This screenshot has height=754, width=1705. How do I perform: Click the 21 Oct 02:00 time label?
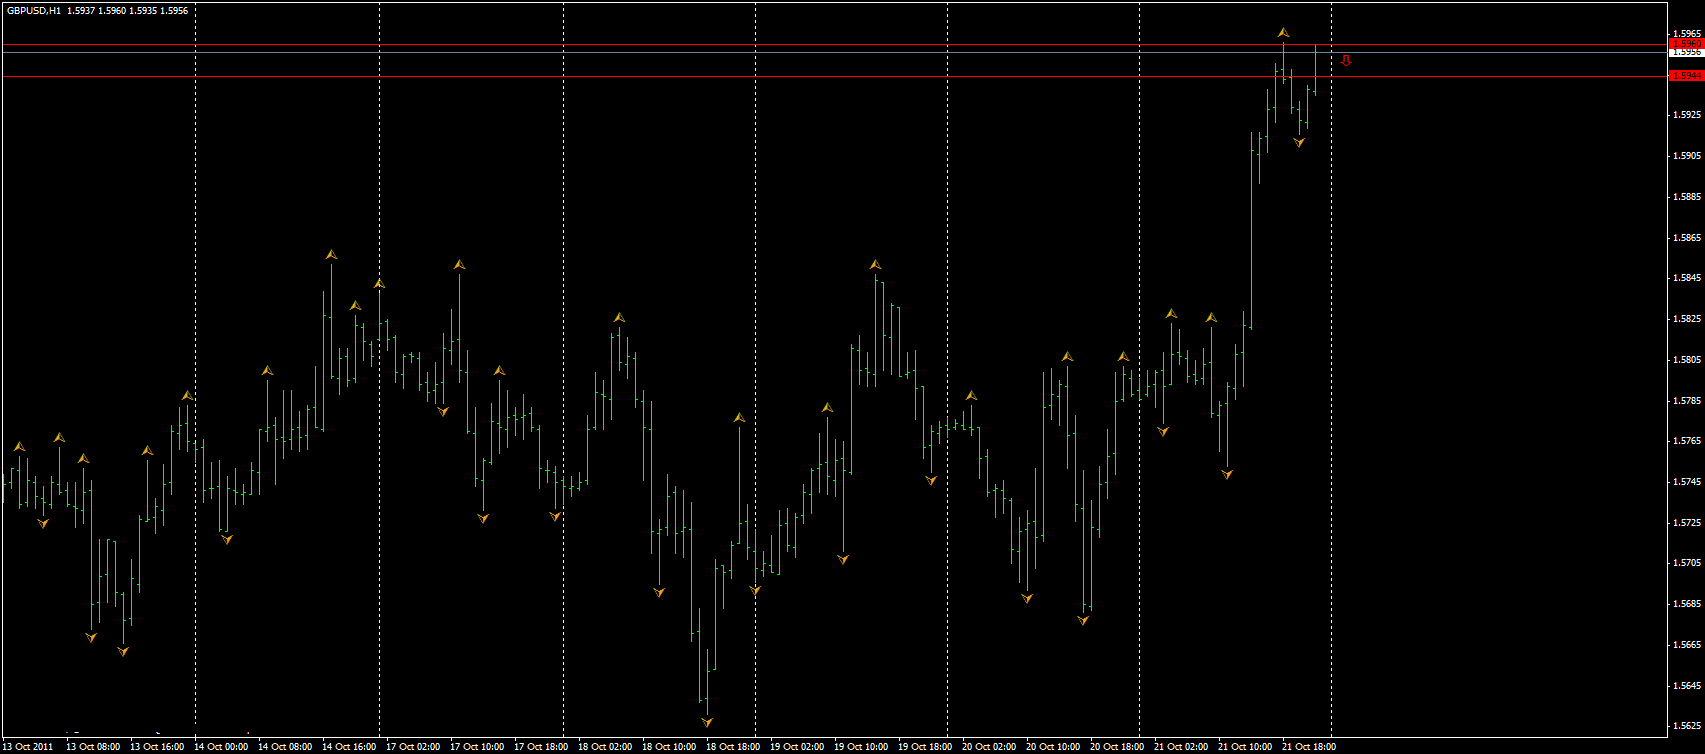click(x=1181, y=746)
